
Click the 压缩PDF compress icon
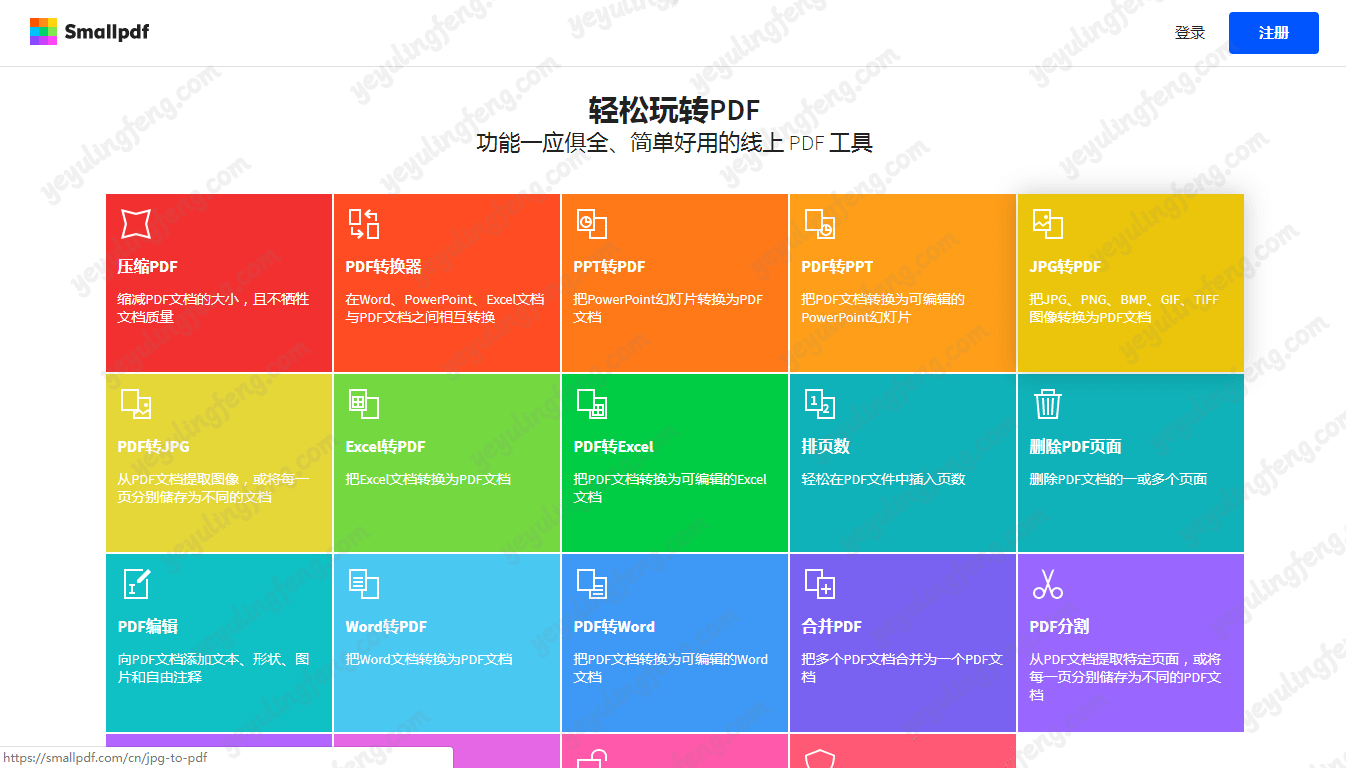136,224
